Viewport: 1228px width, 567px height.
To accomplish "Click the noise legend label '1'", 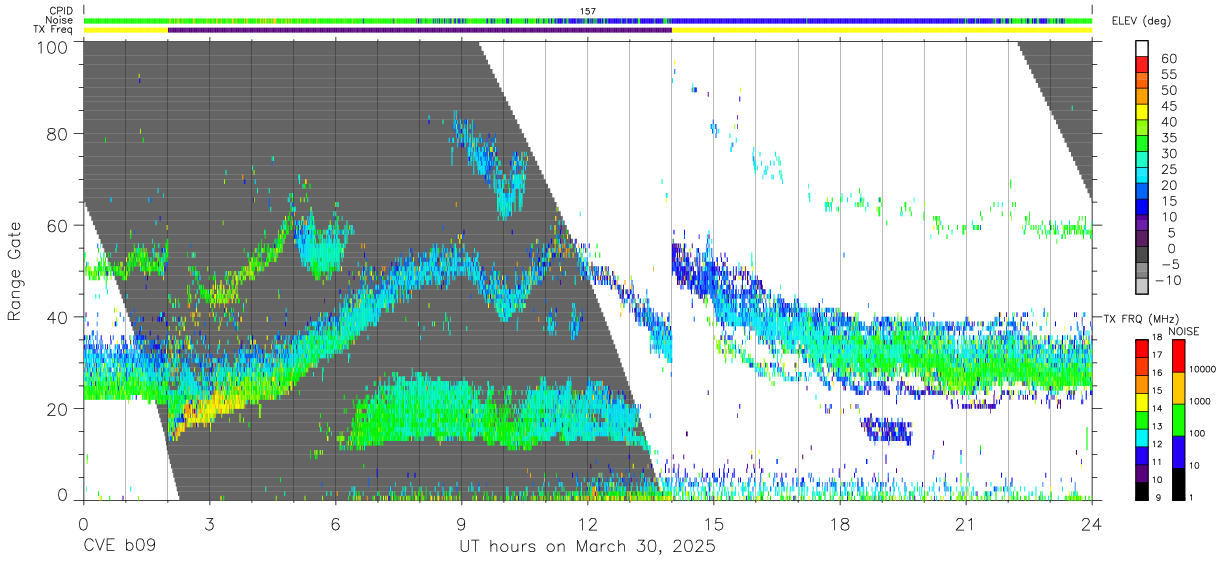I will point(1192,496).
